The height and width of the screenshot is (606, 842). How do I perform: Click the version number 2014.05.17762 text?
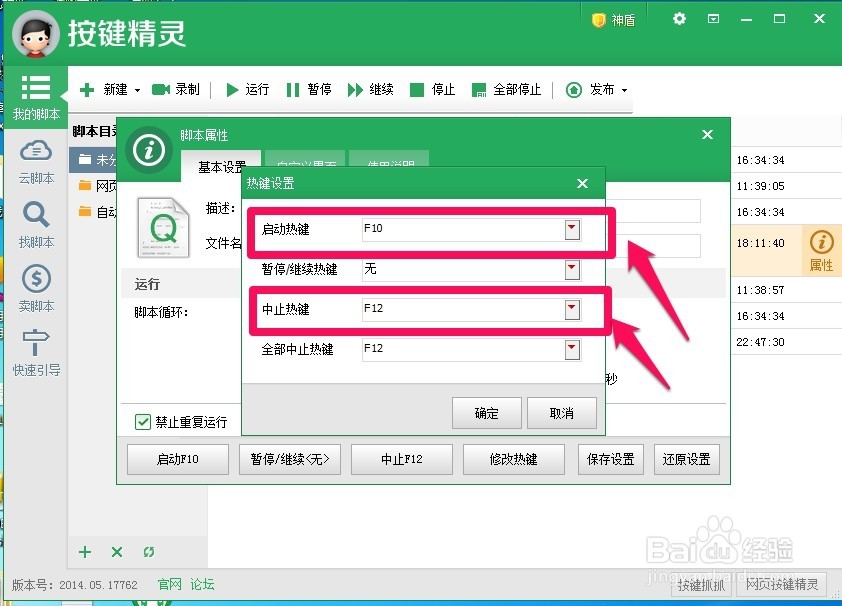pos(98,585)
